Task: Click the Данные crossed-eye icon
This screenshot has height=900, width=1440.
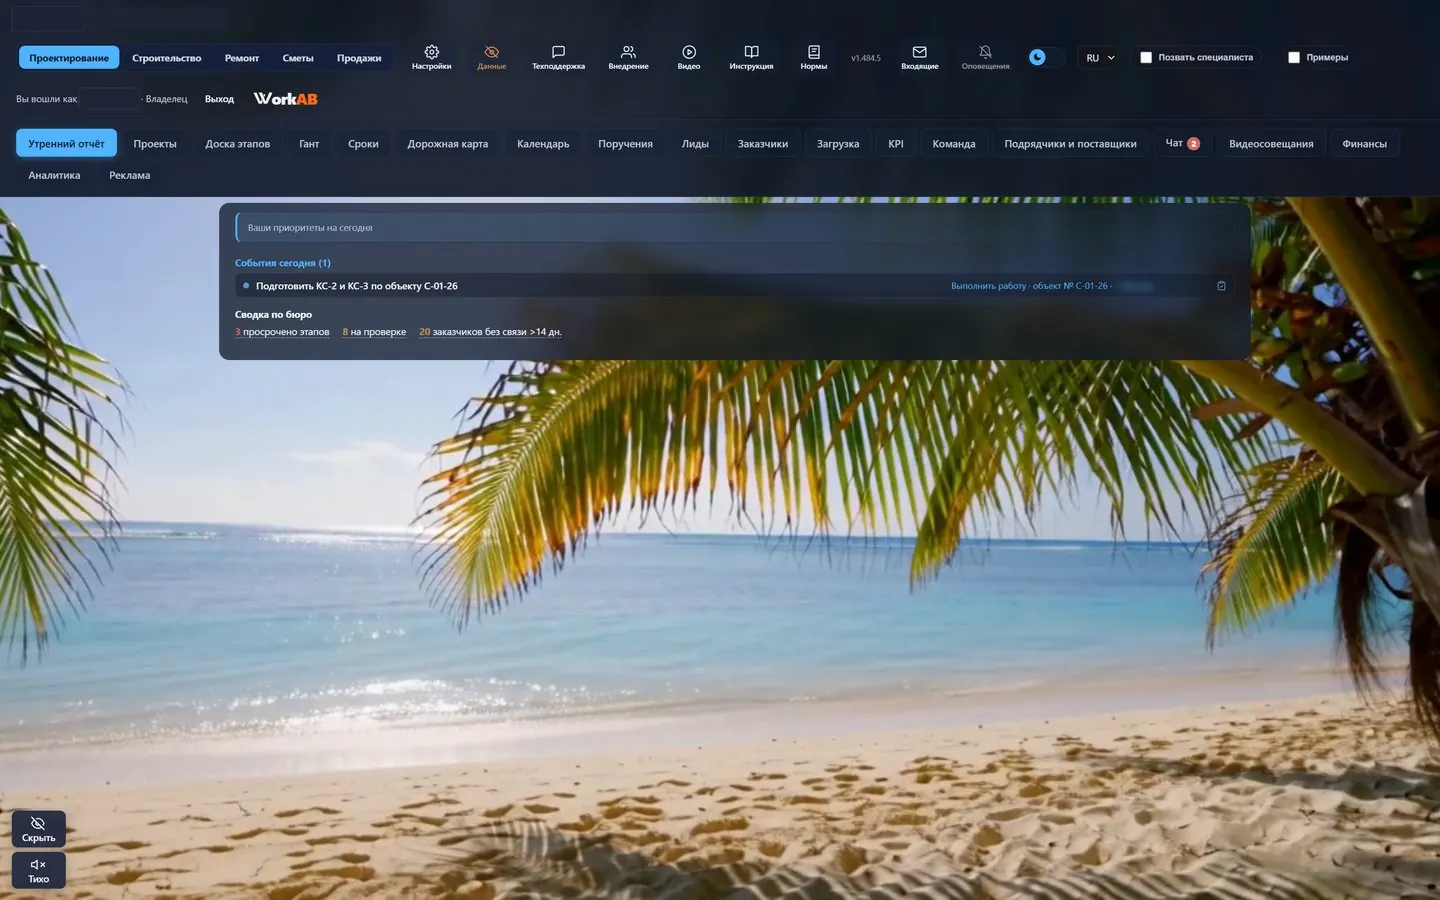Action: [491, 57]
